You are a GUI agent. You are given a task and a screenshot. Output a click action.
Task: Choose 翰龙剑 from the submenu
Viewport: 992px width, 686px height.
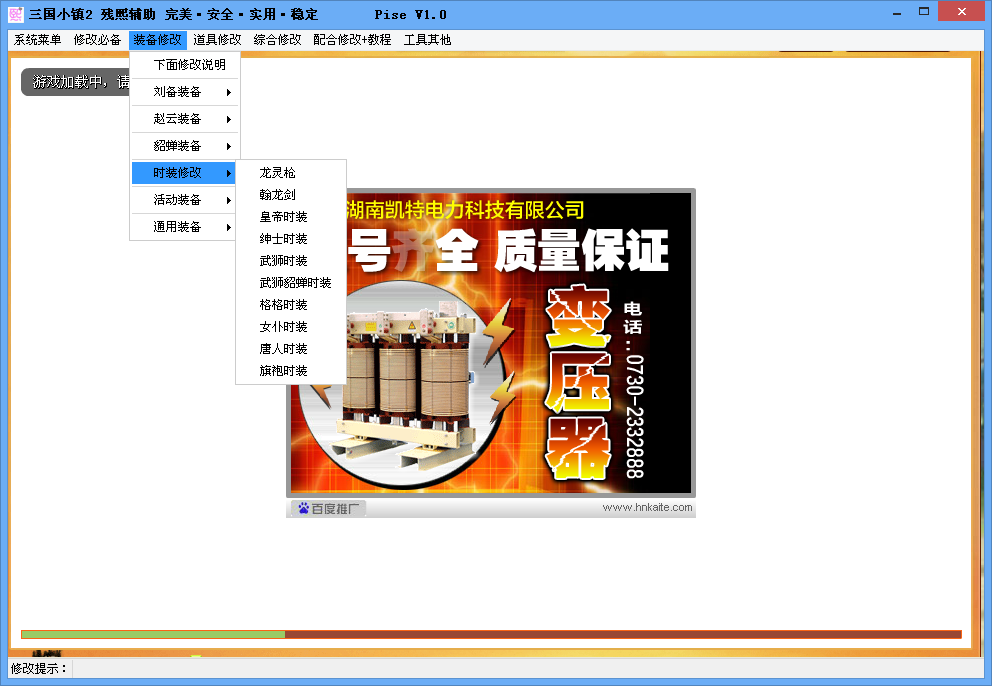point(291,195)
